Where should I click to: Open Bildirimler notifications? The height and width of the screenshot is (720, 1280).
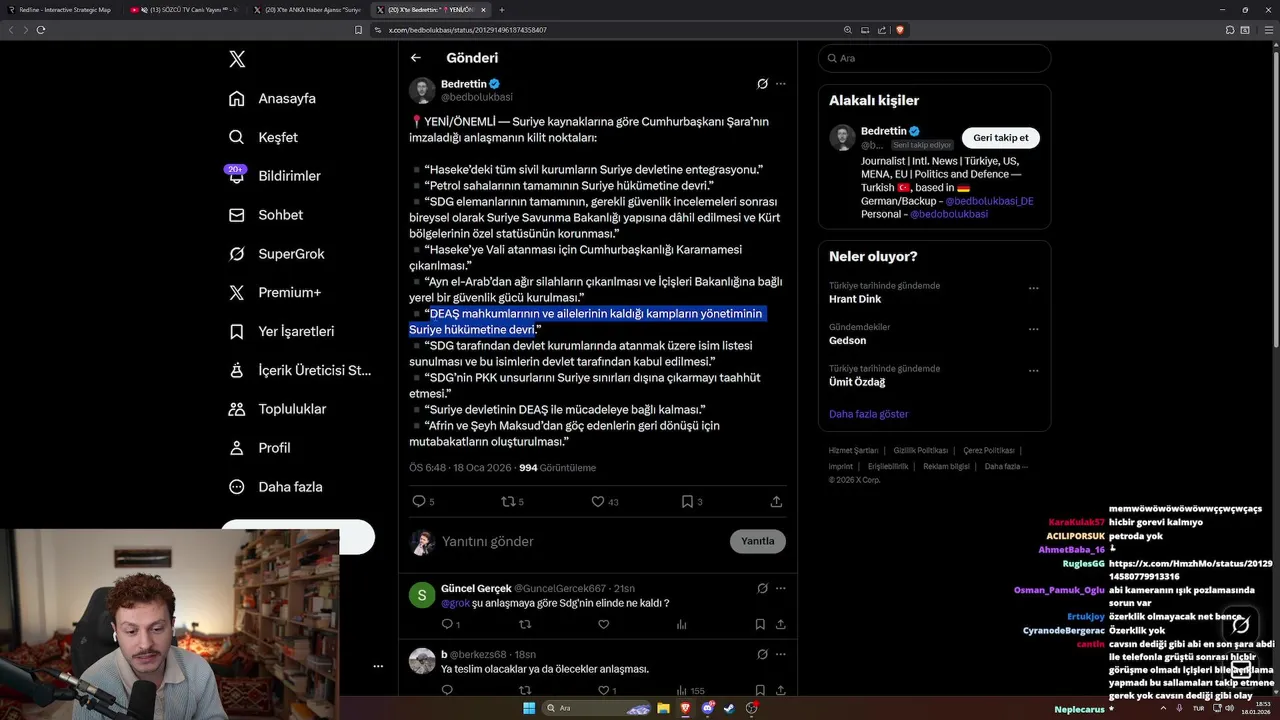(274, 176)
